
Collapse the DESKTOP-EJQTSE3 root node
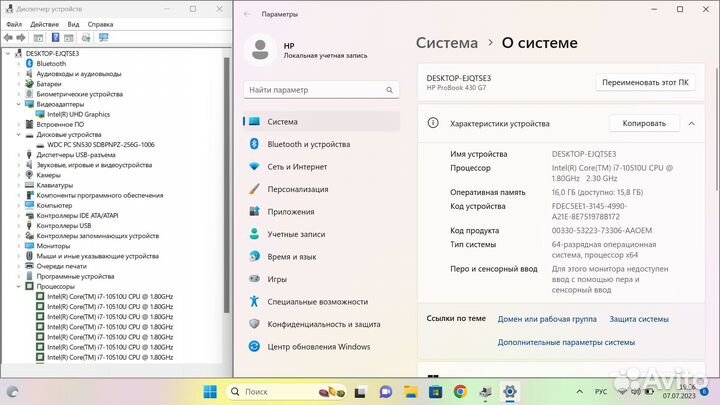[x=8, y=53]
